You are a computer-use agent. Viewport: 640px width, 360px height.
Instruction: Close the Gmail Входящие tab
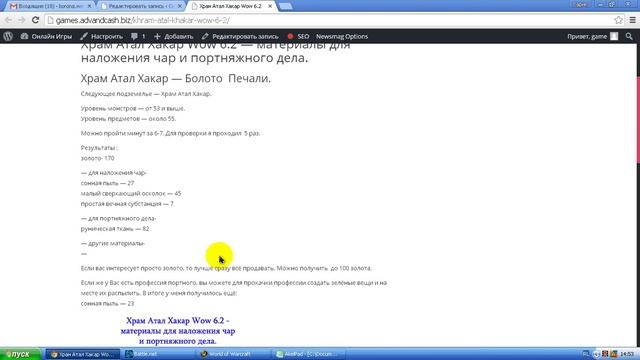pos(89,6)
